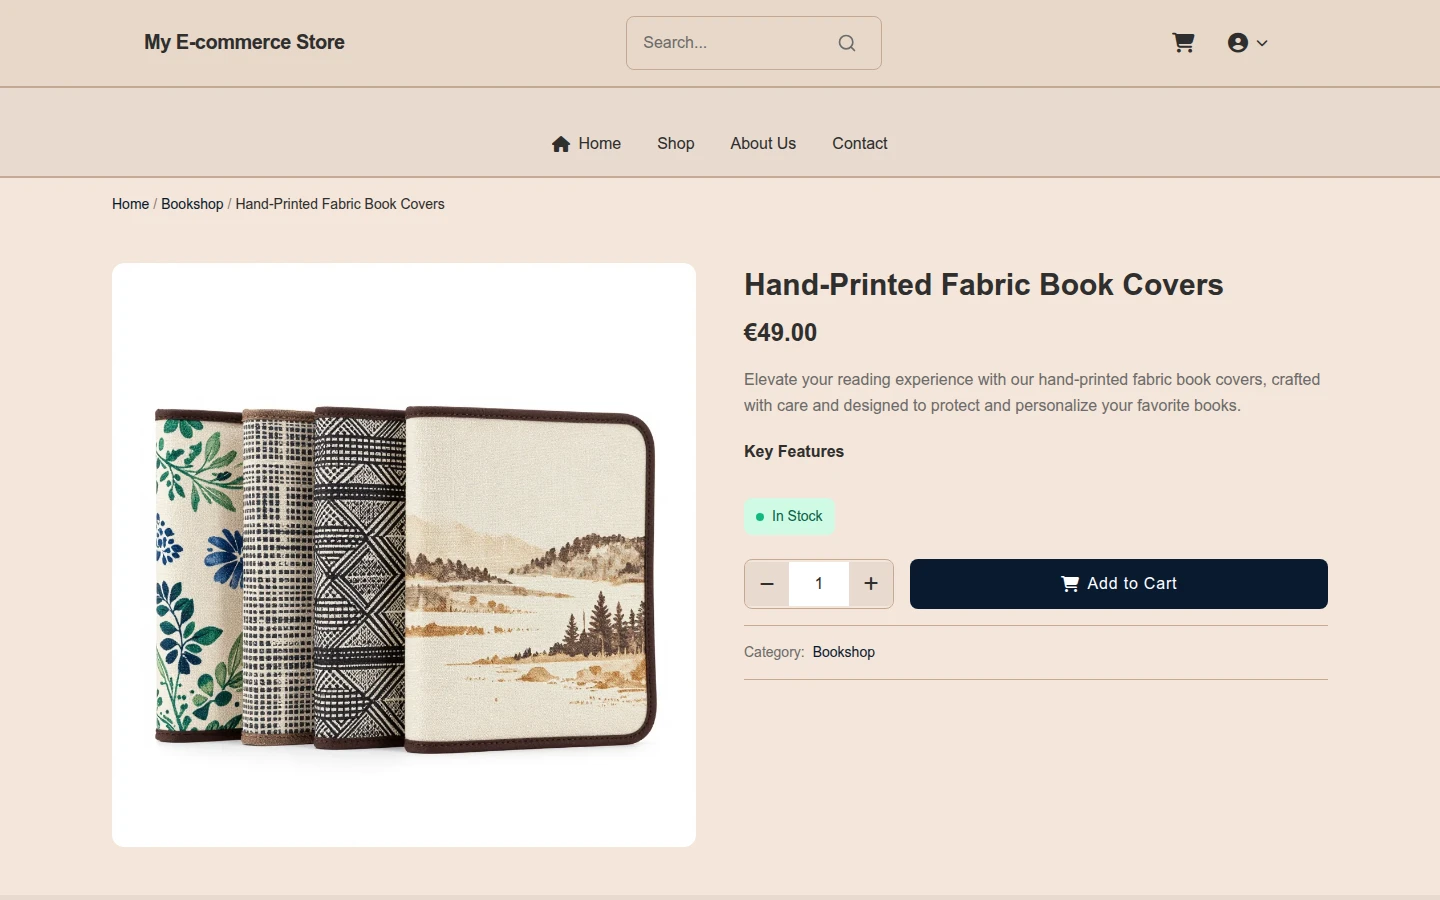This screenshot has width=1440, height=900.
Task: Decrease quantity with minus button
Action: (x=767, y=584)
